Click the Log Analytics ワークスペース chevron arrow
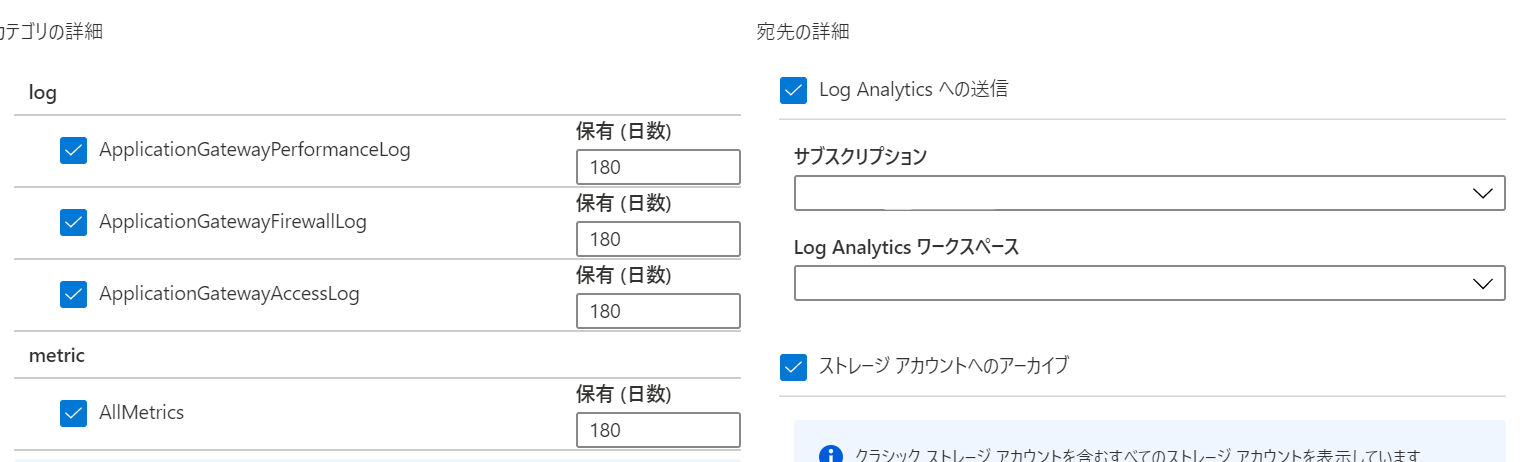This screenshot has height=462, width=1535. (x=1482, y=284)
